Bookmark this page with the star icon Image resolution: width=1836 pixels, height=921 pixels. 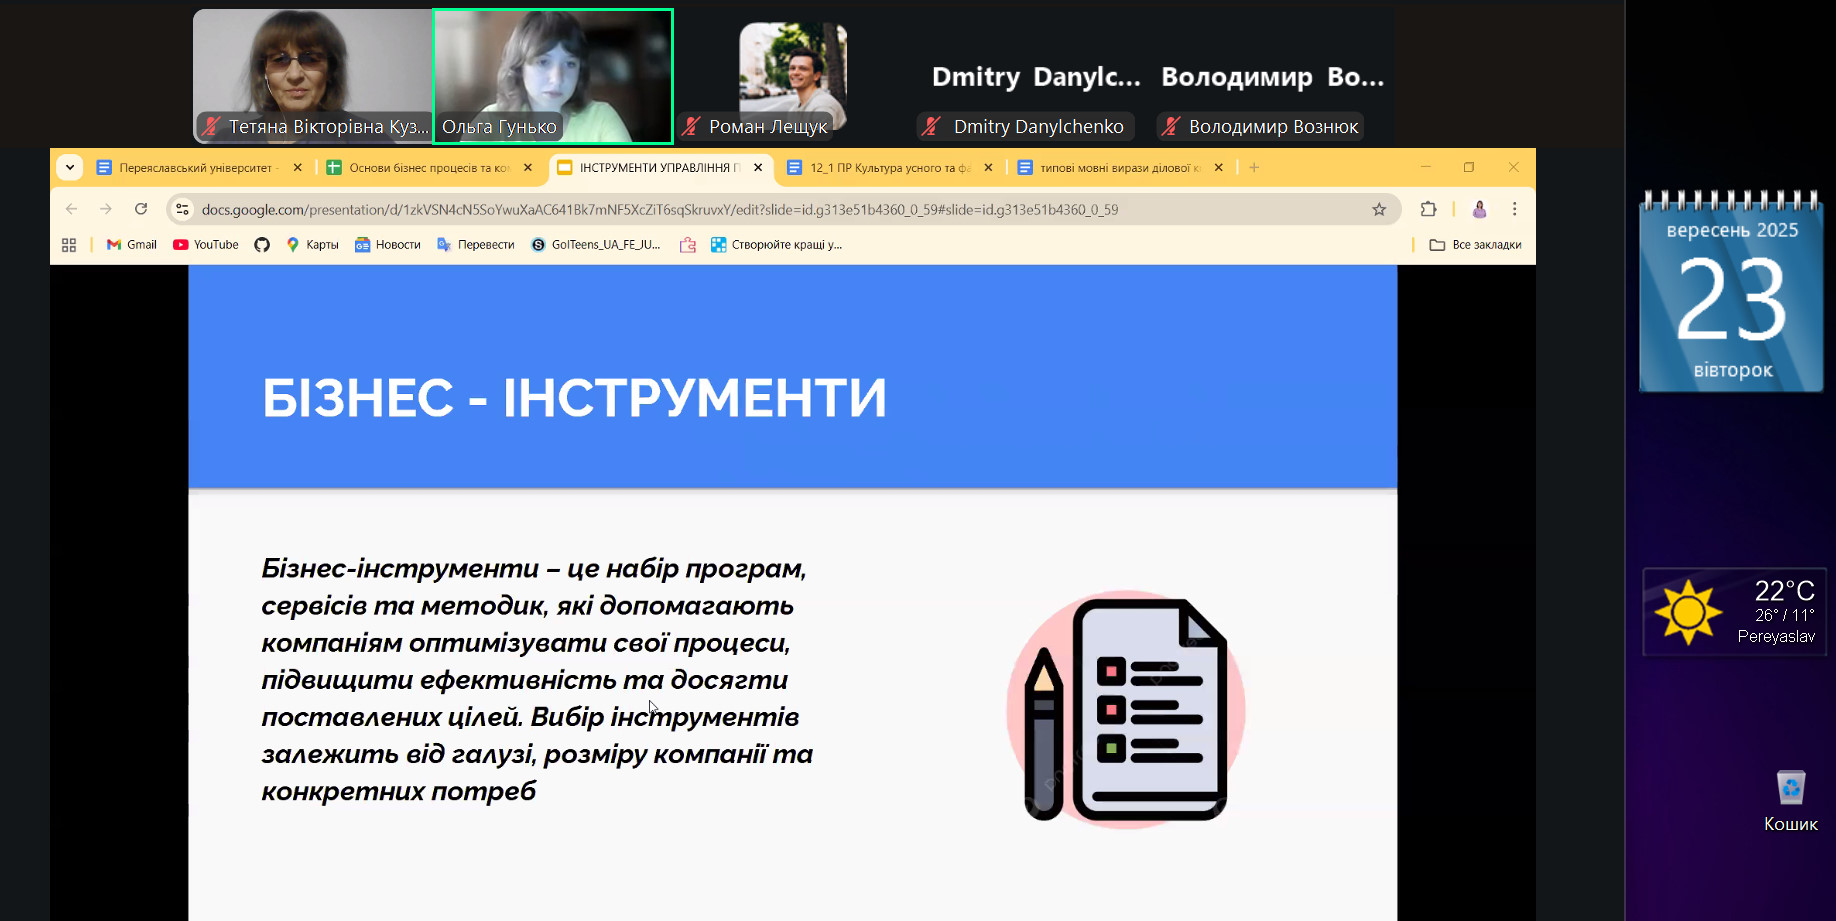pyautogui.click(x=1379, y=209)
